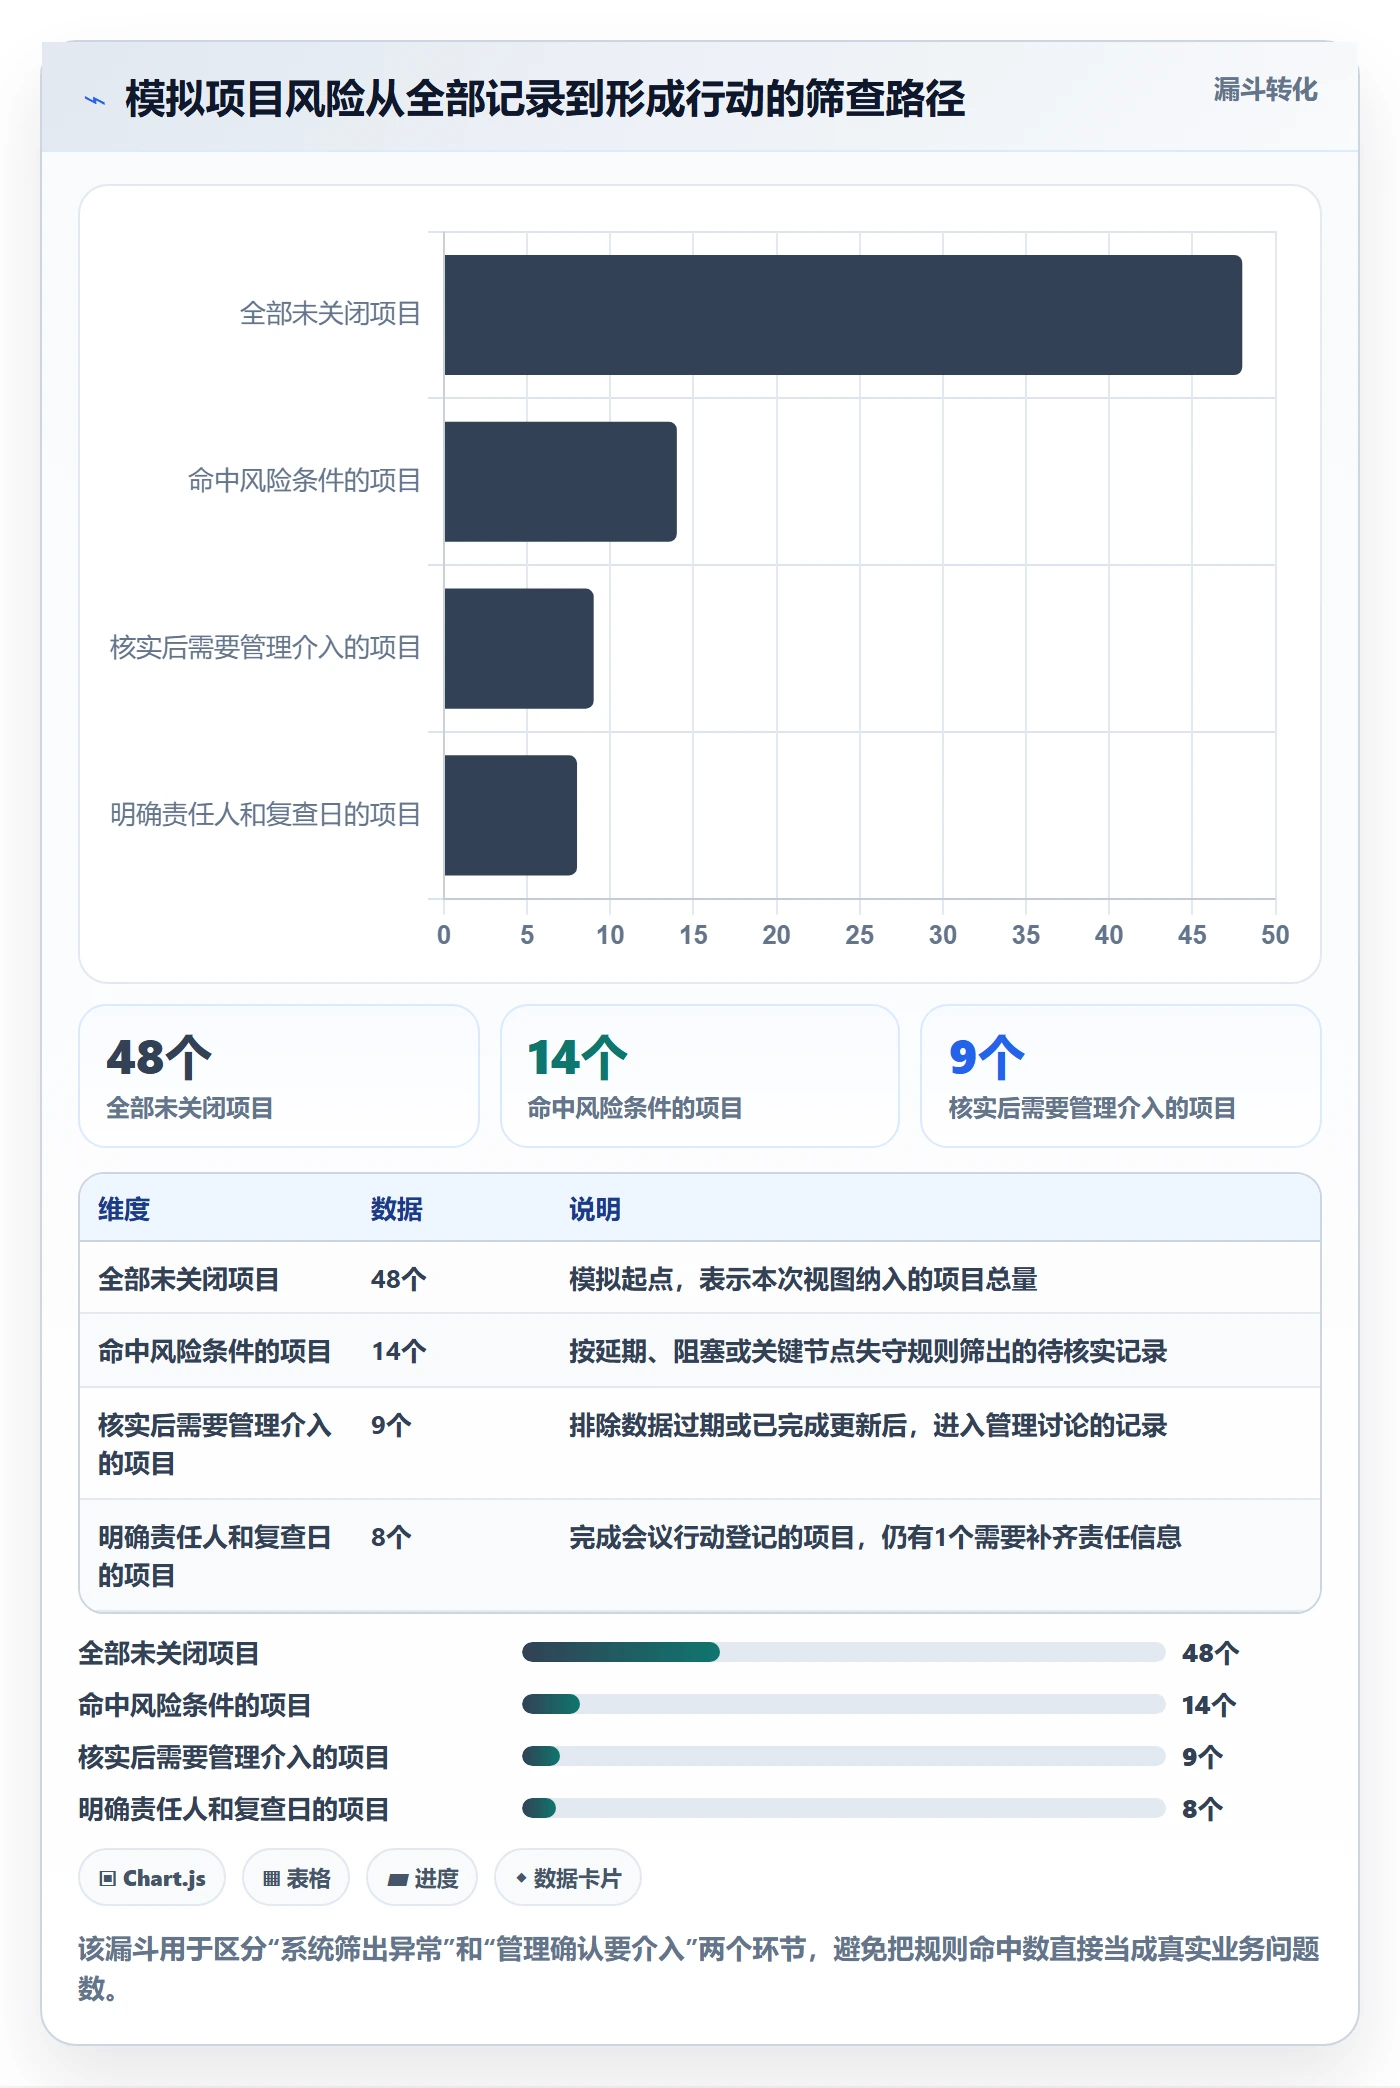1400x2088 pixels.
Task: Click the 数据卡片 tag chip
Action: pos(568,1878)
